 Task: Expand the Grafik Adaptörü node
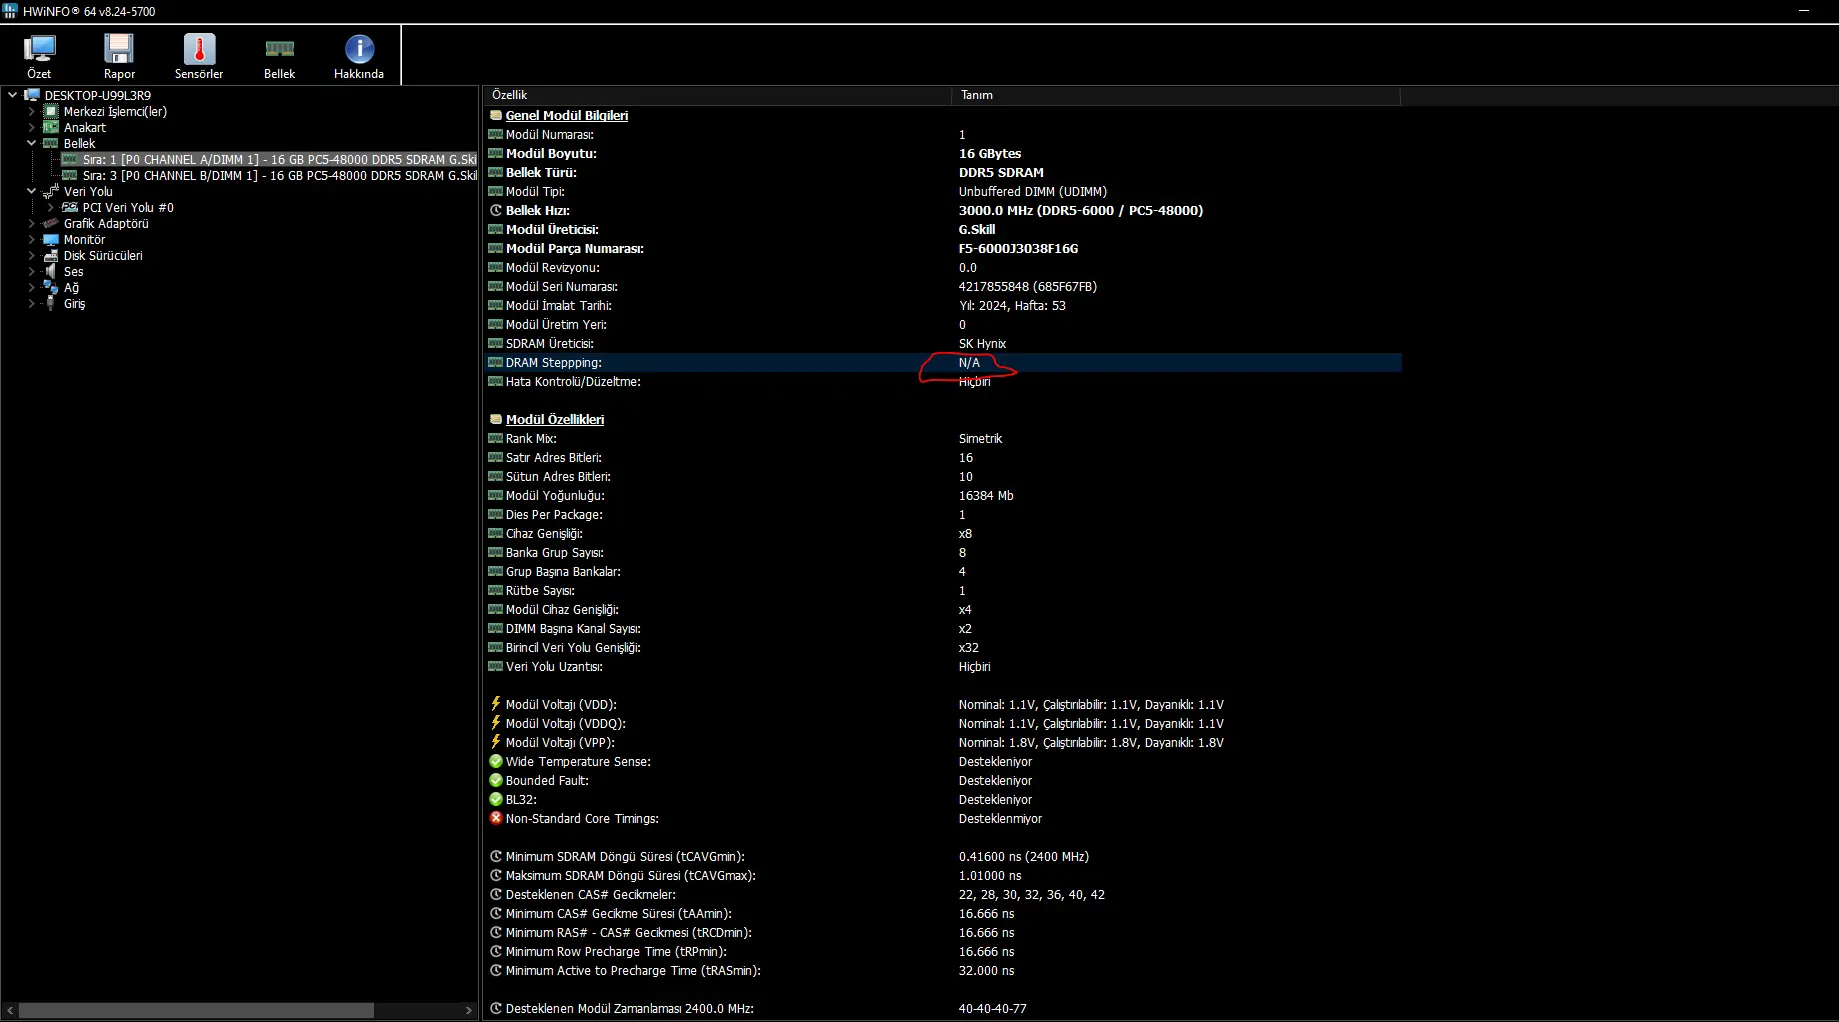click(32, 223)
